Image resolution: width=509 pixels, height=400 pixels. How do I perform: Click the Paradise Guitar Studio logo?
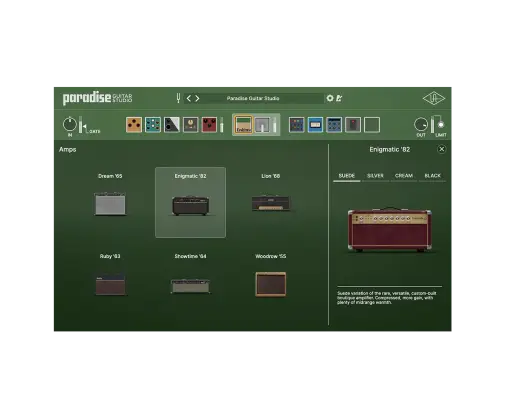pyautogui.click(x=97, y=98)
